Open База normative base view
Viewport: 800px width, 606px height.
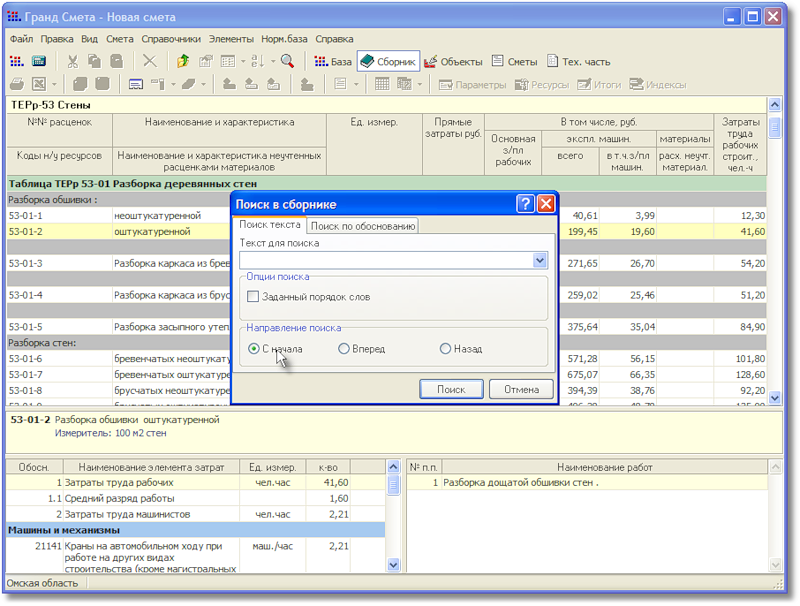pyautogui.click(x=333, y=62)
